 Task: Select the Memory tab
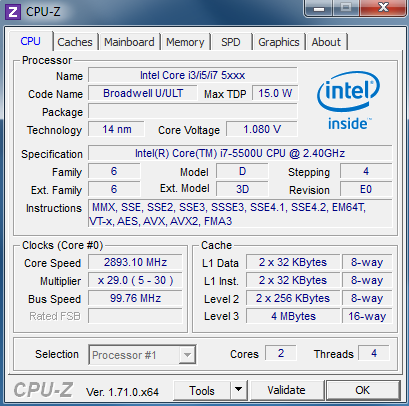coord(185,42)
